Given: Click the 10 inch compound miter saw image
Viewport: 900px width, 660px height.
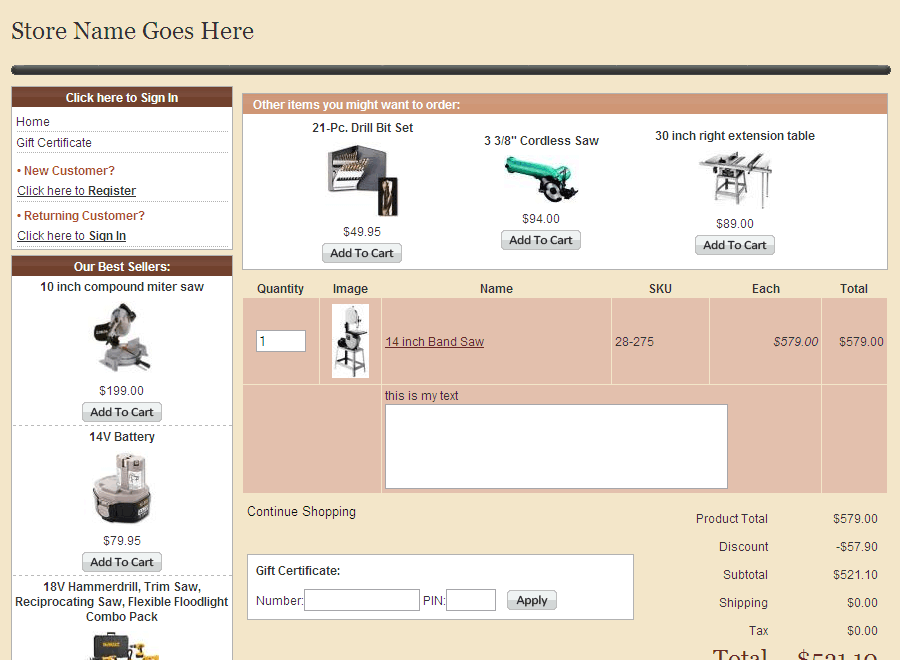Looking at the screenshot, I should (121, 337).
